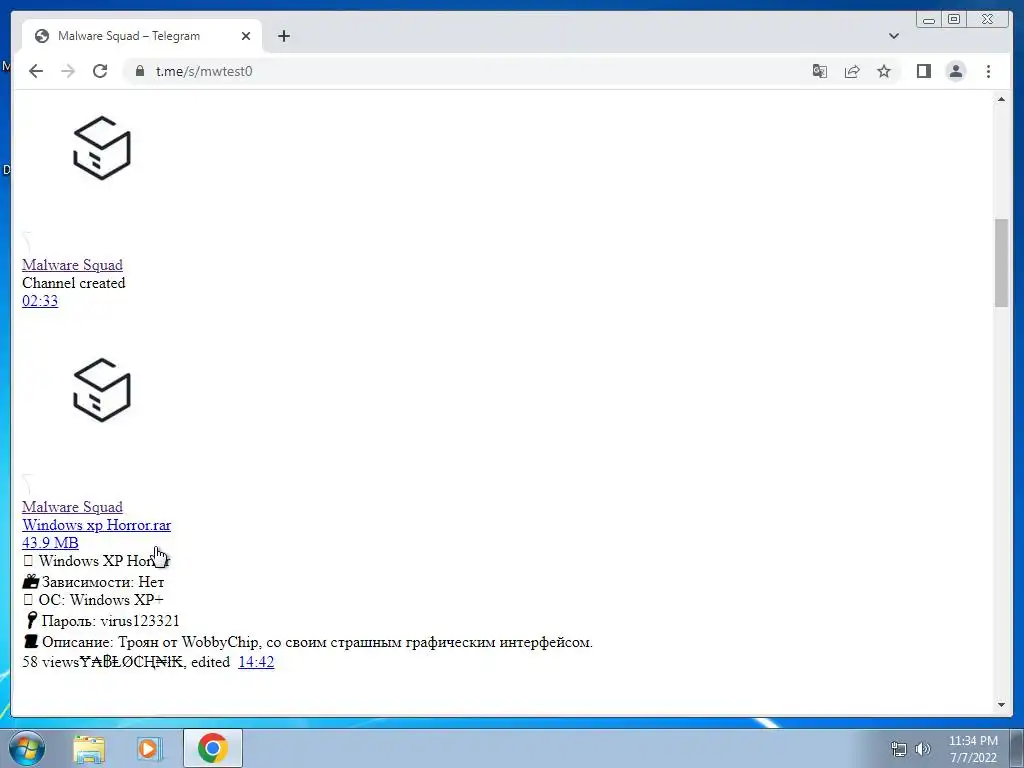The image size is (1024, 768).
Task: Open a new tab with the plus button
Action: tap(283, 36)
